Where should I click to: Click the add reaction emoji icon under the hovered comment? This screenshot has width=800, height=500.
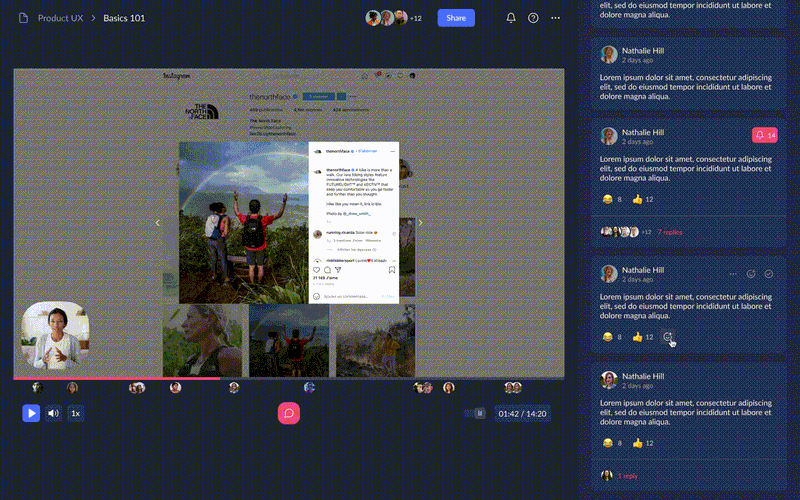[x=667, y=337]
